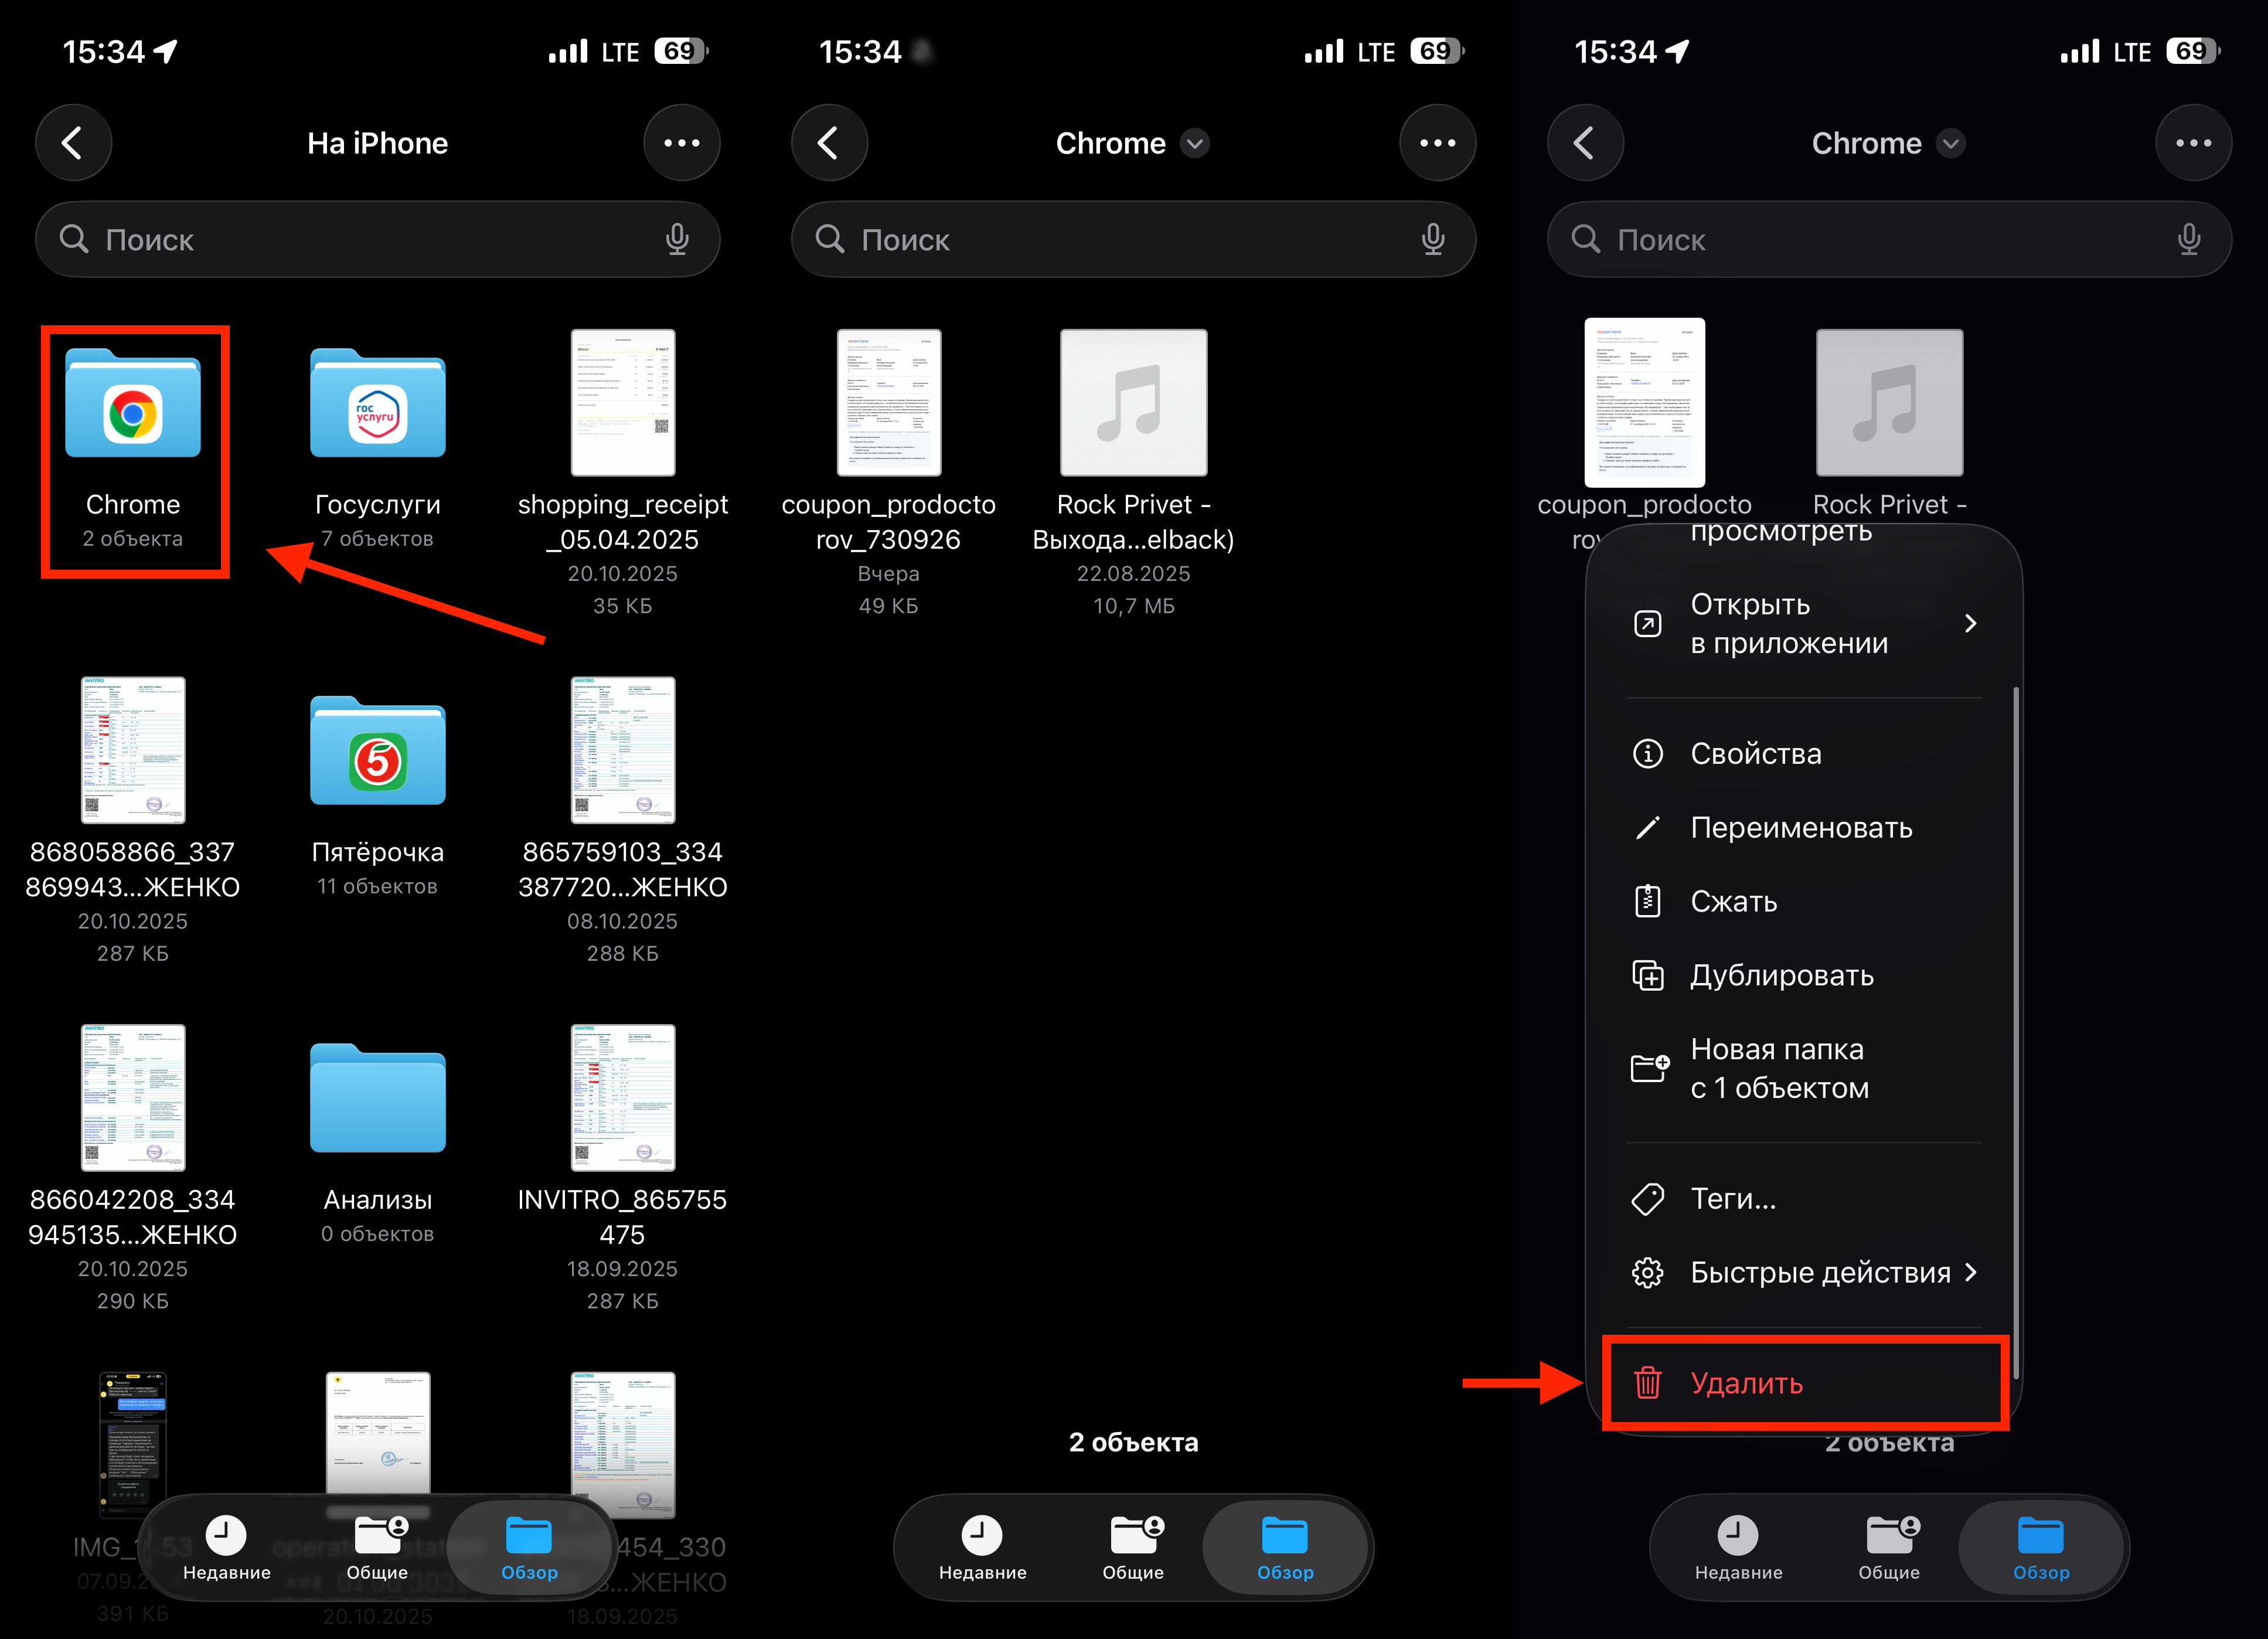Tap the microphone in На iPhone search
This screenshot has width=2268, height=1639.
pos(677,239)
